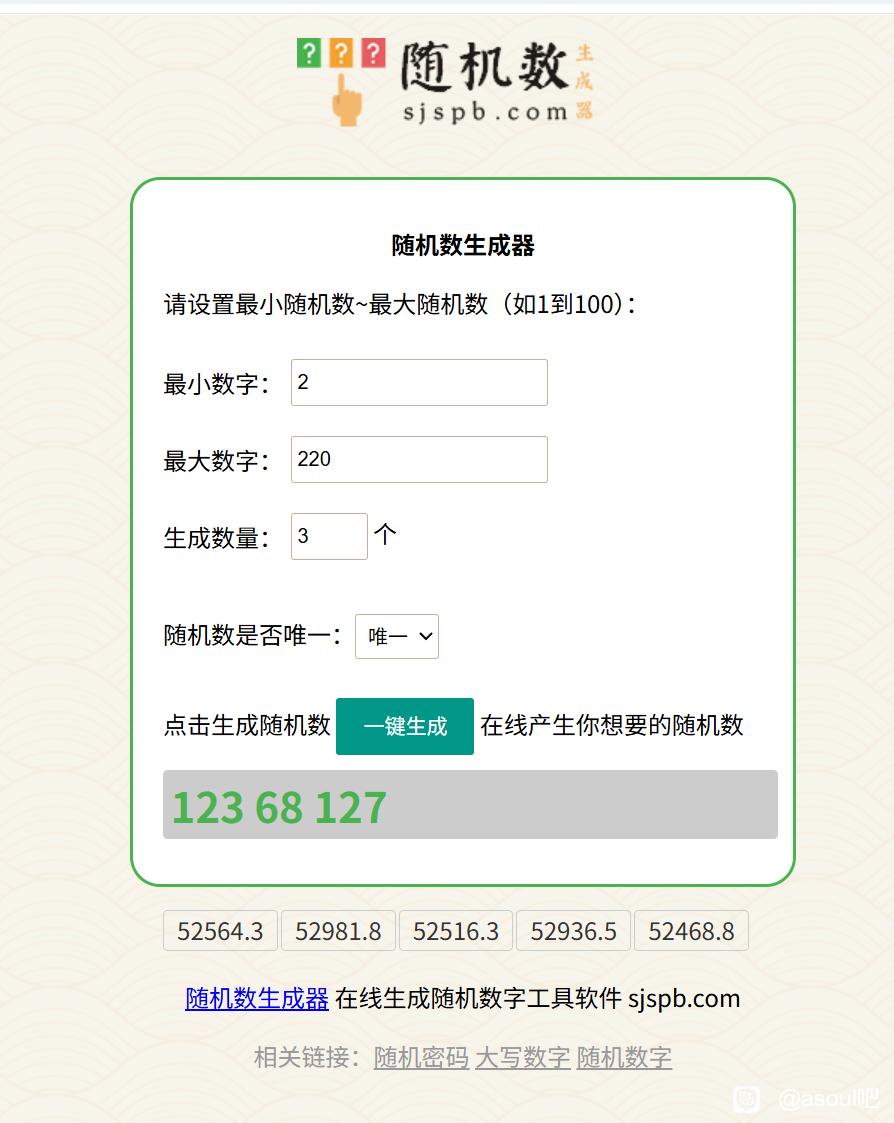Select the 生成数量 quantity field
This screenshot has height=1123, width=894.
tap(329, 537)
